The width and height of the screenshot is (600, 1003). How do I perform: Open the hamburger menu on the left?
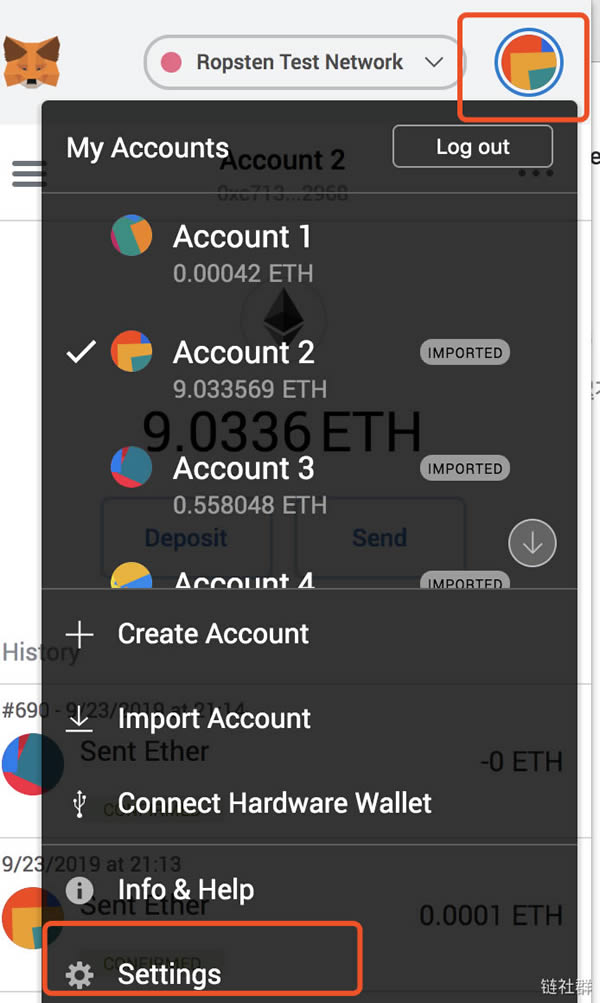(29, 173)
